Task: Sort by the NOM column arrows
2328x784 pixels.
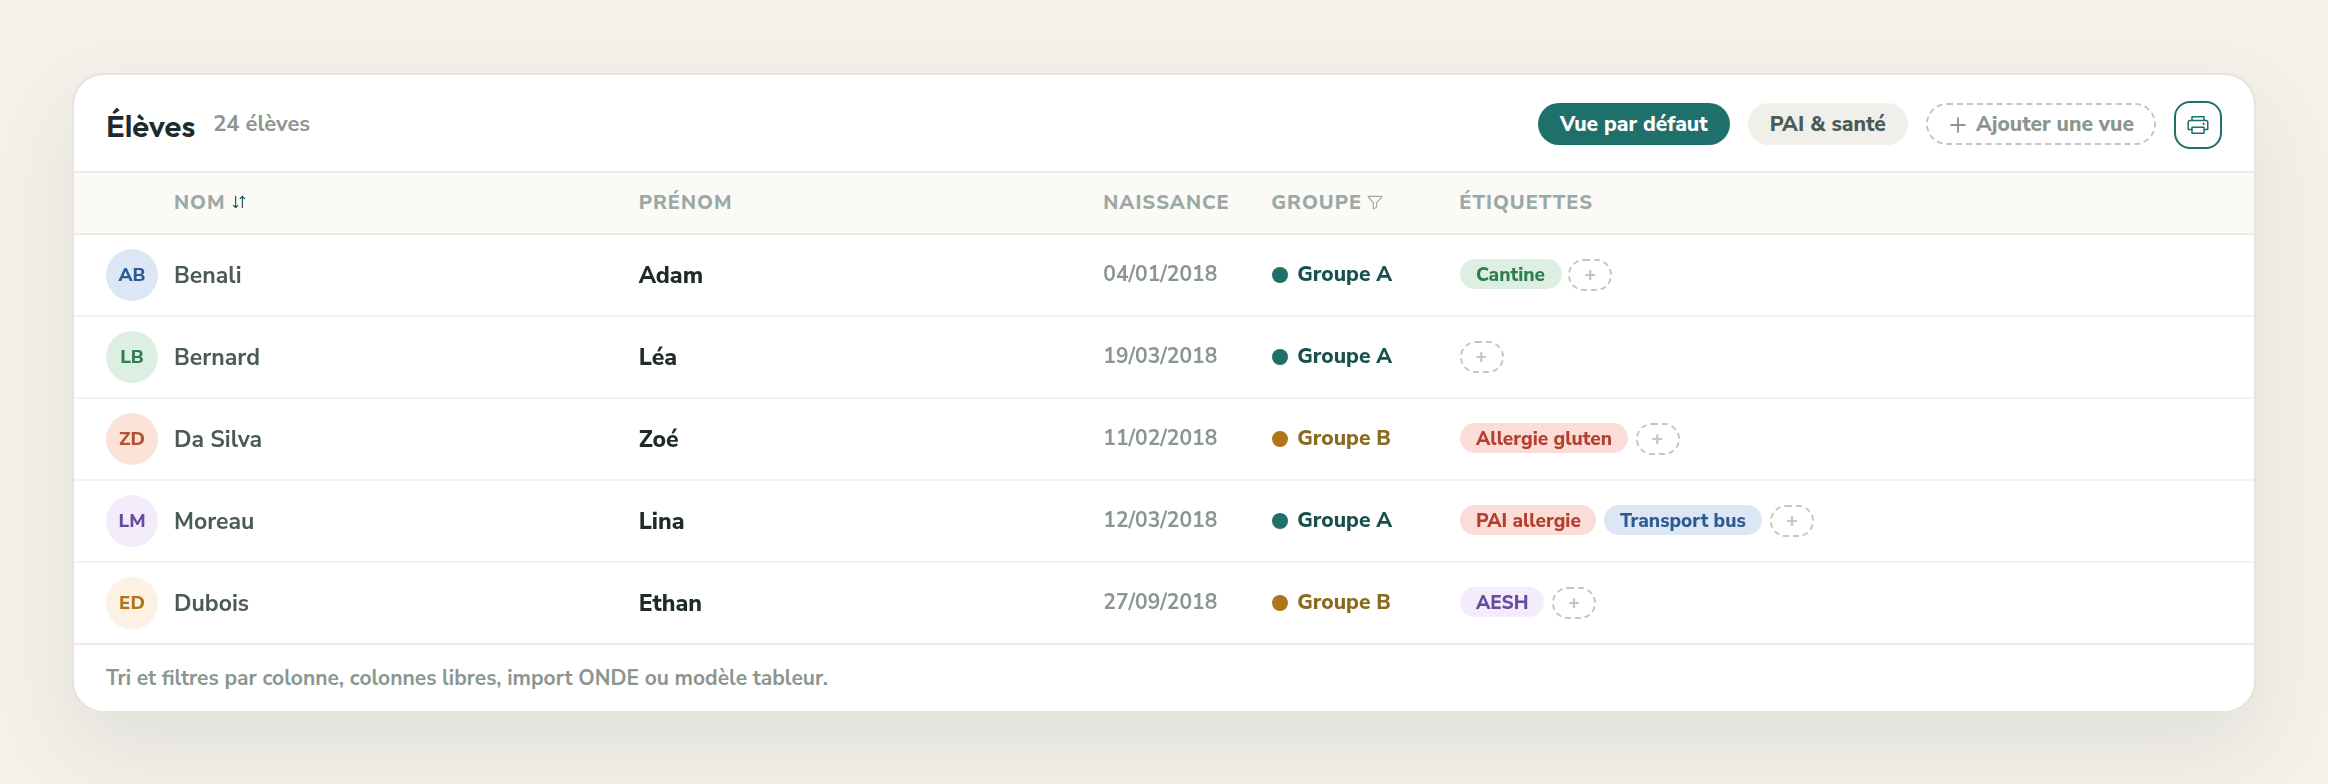Action: coord(239,202)
